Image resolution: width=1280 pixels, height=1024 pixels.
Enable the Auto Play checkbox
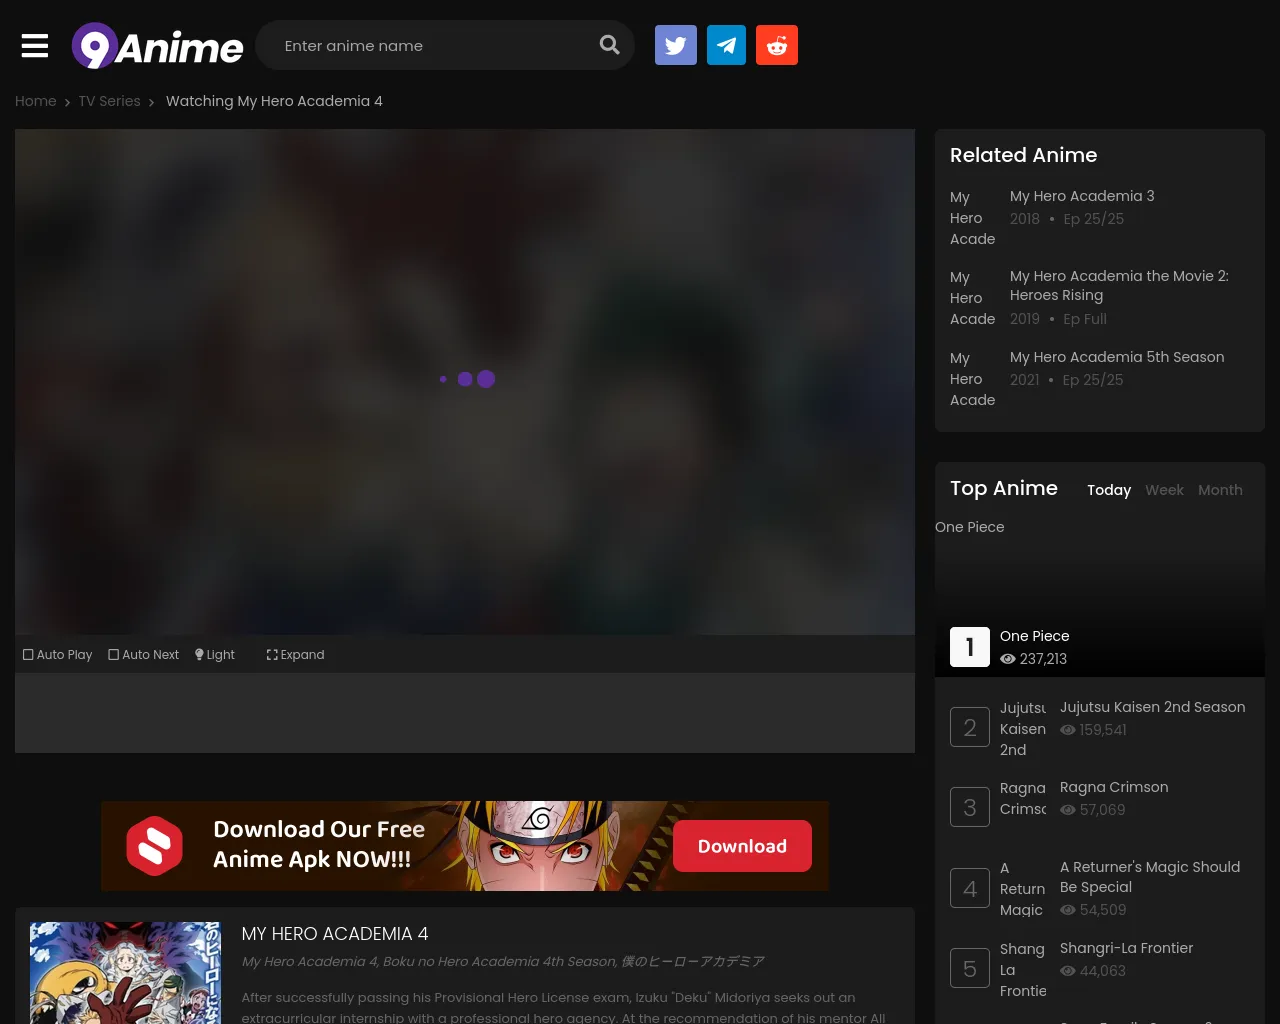coord(58,655)
